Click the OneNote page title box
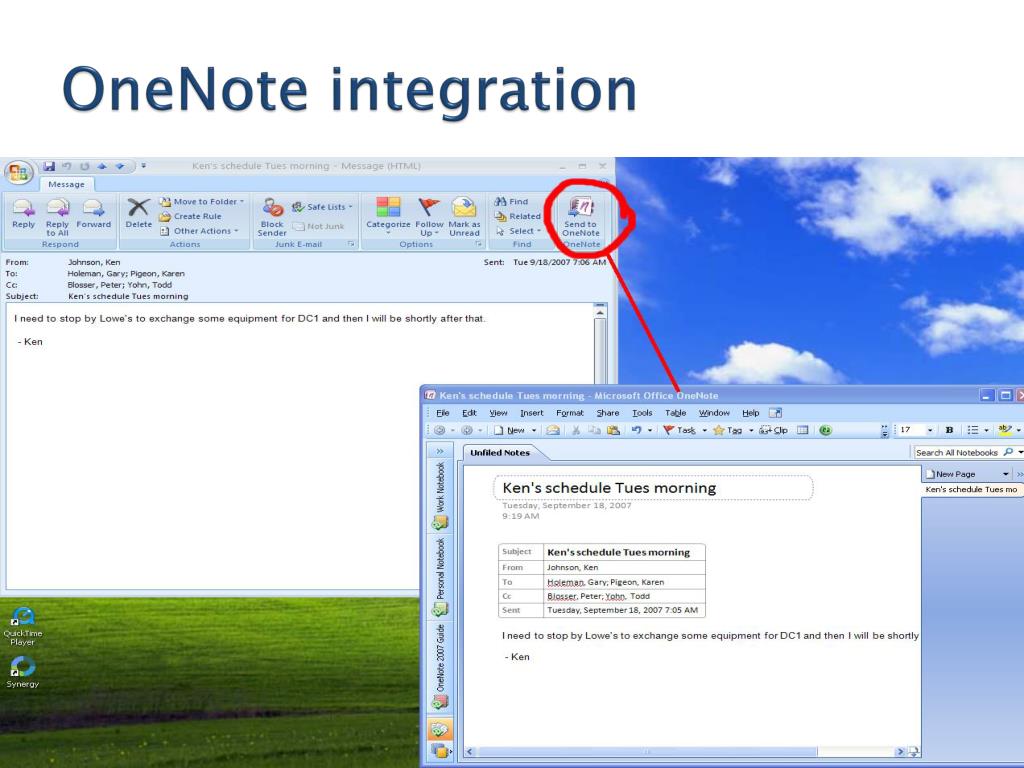The image size is (1024, 768). [653, 488]
